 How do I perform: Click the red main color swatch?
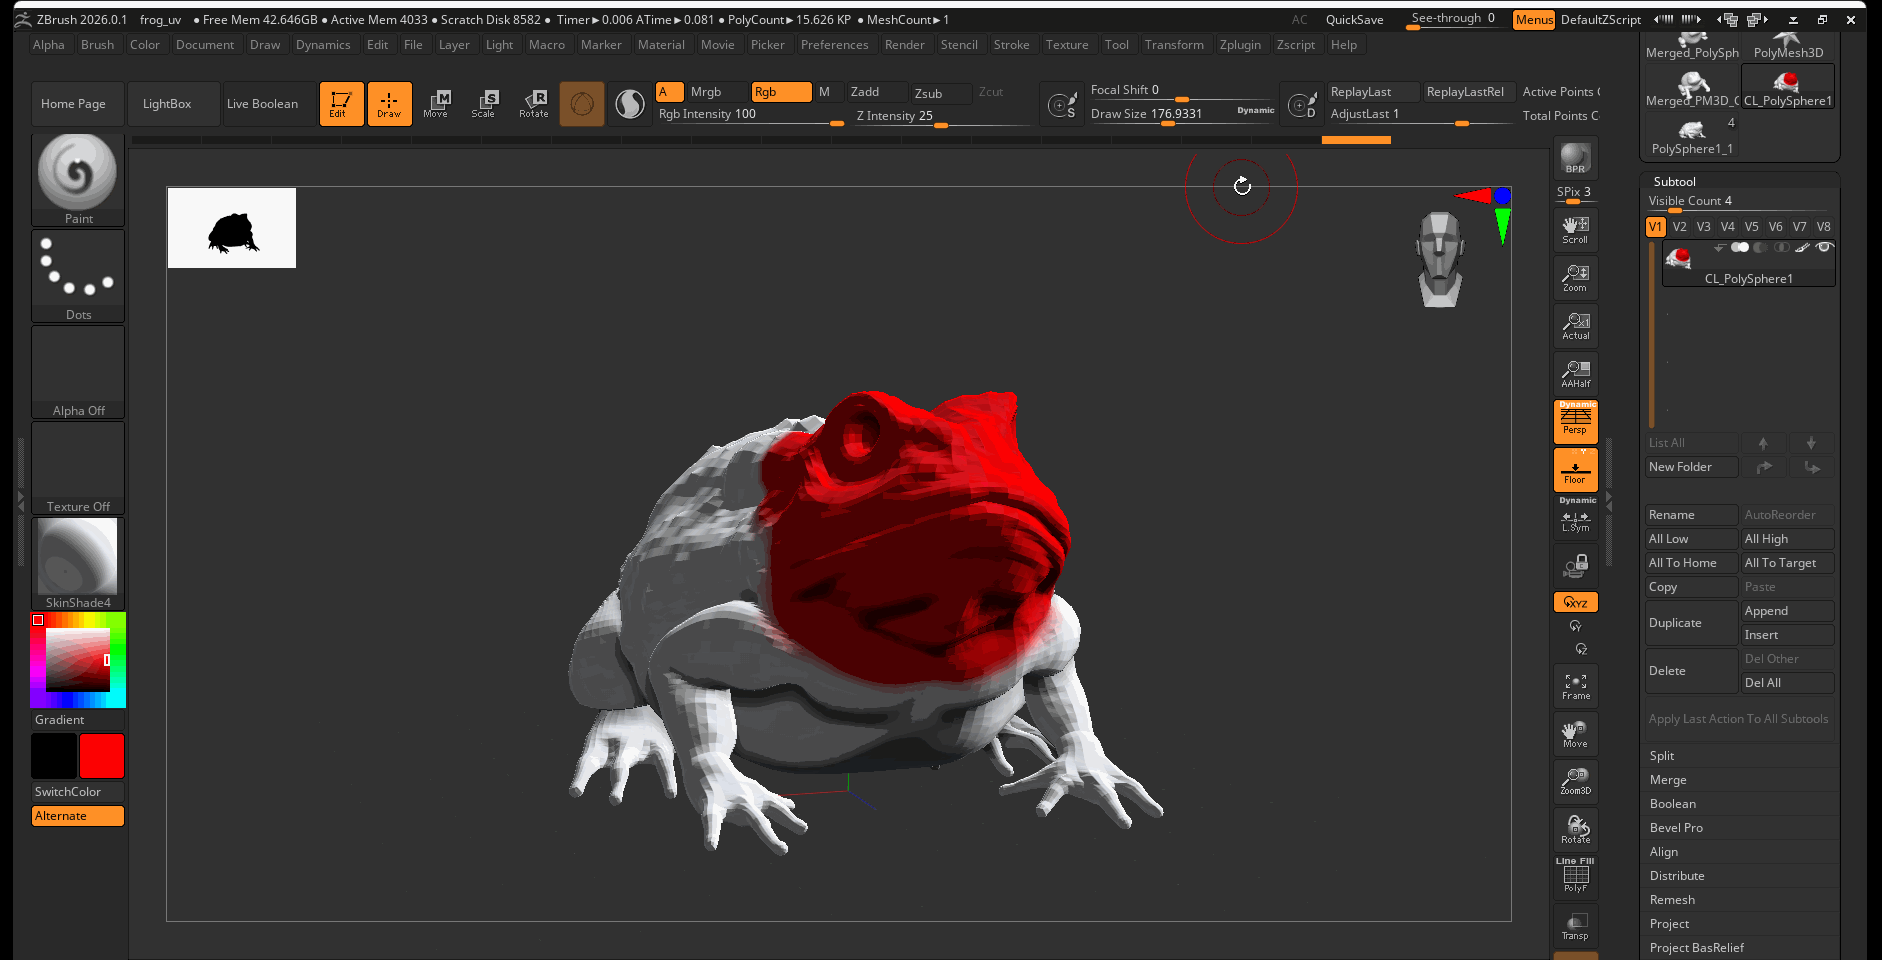pyautogui.click(x=102, y=756)
